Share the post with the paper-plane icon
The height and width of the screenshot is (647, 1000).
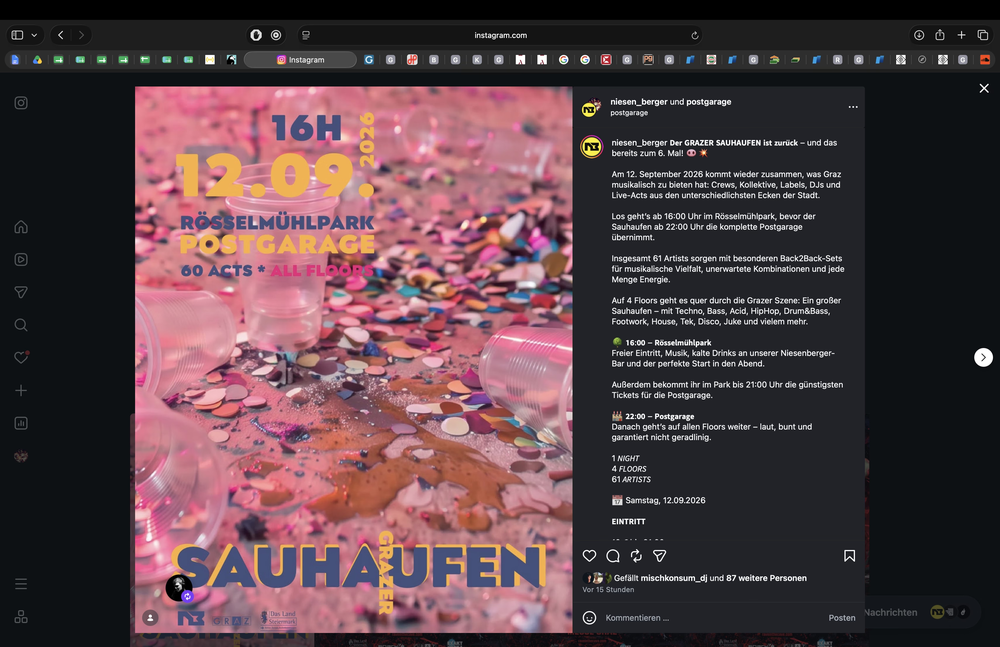tap(659, 556)
